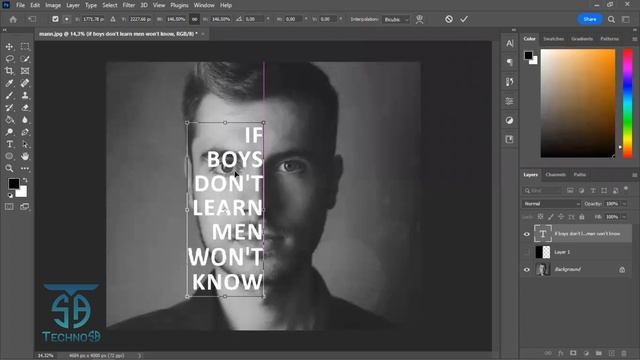Select the Lasso tool
640x360 pixels.
coord(9,59)
